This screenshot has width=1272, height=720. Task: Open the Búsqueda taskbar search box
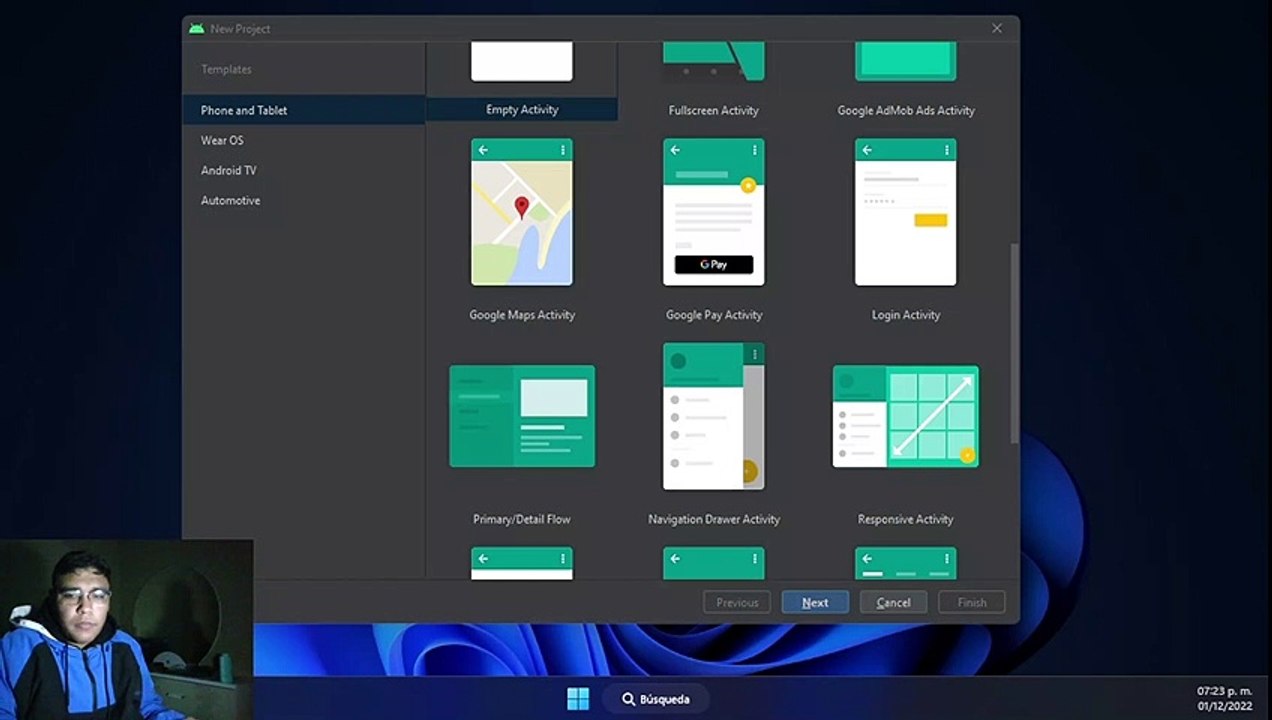click(x=658, y=698)
